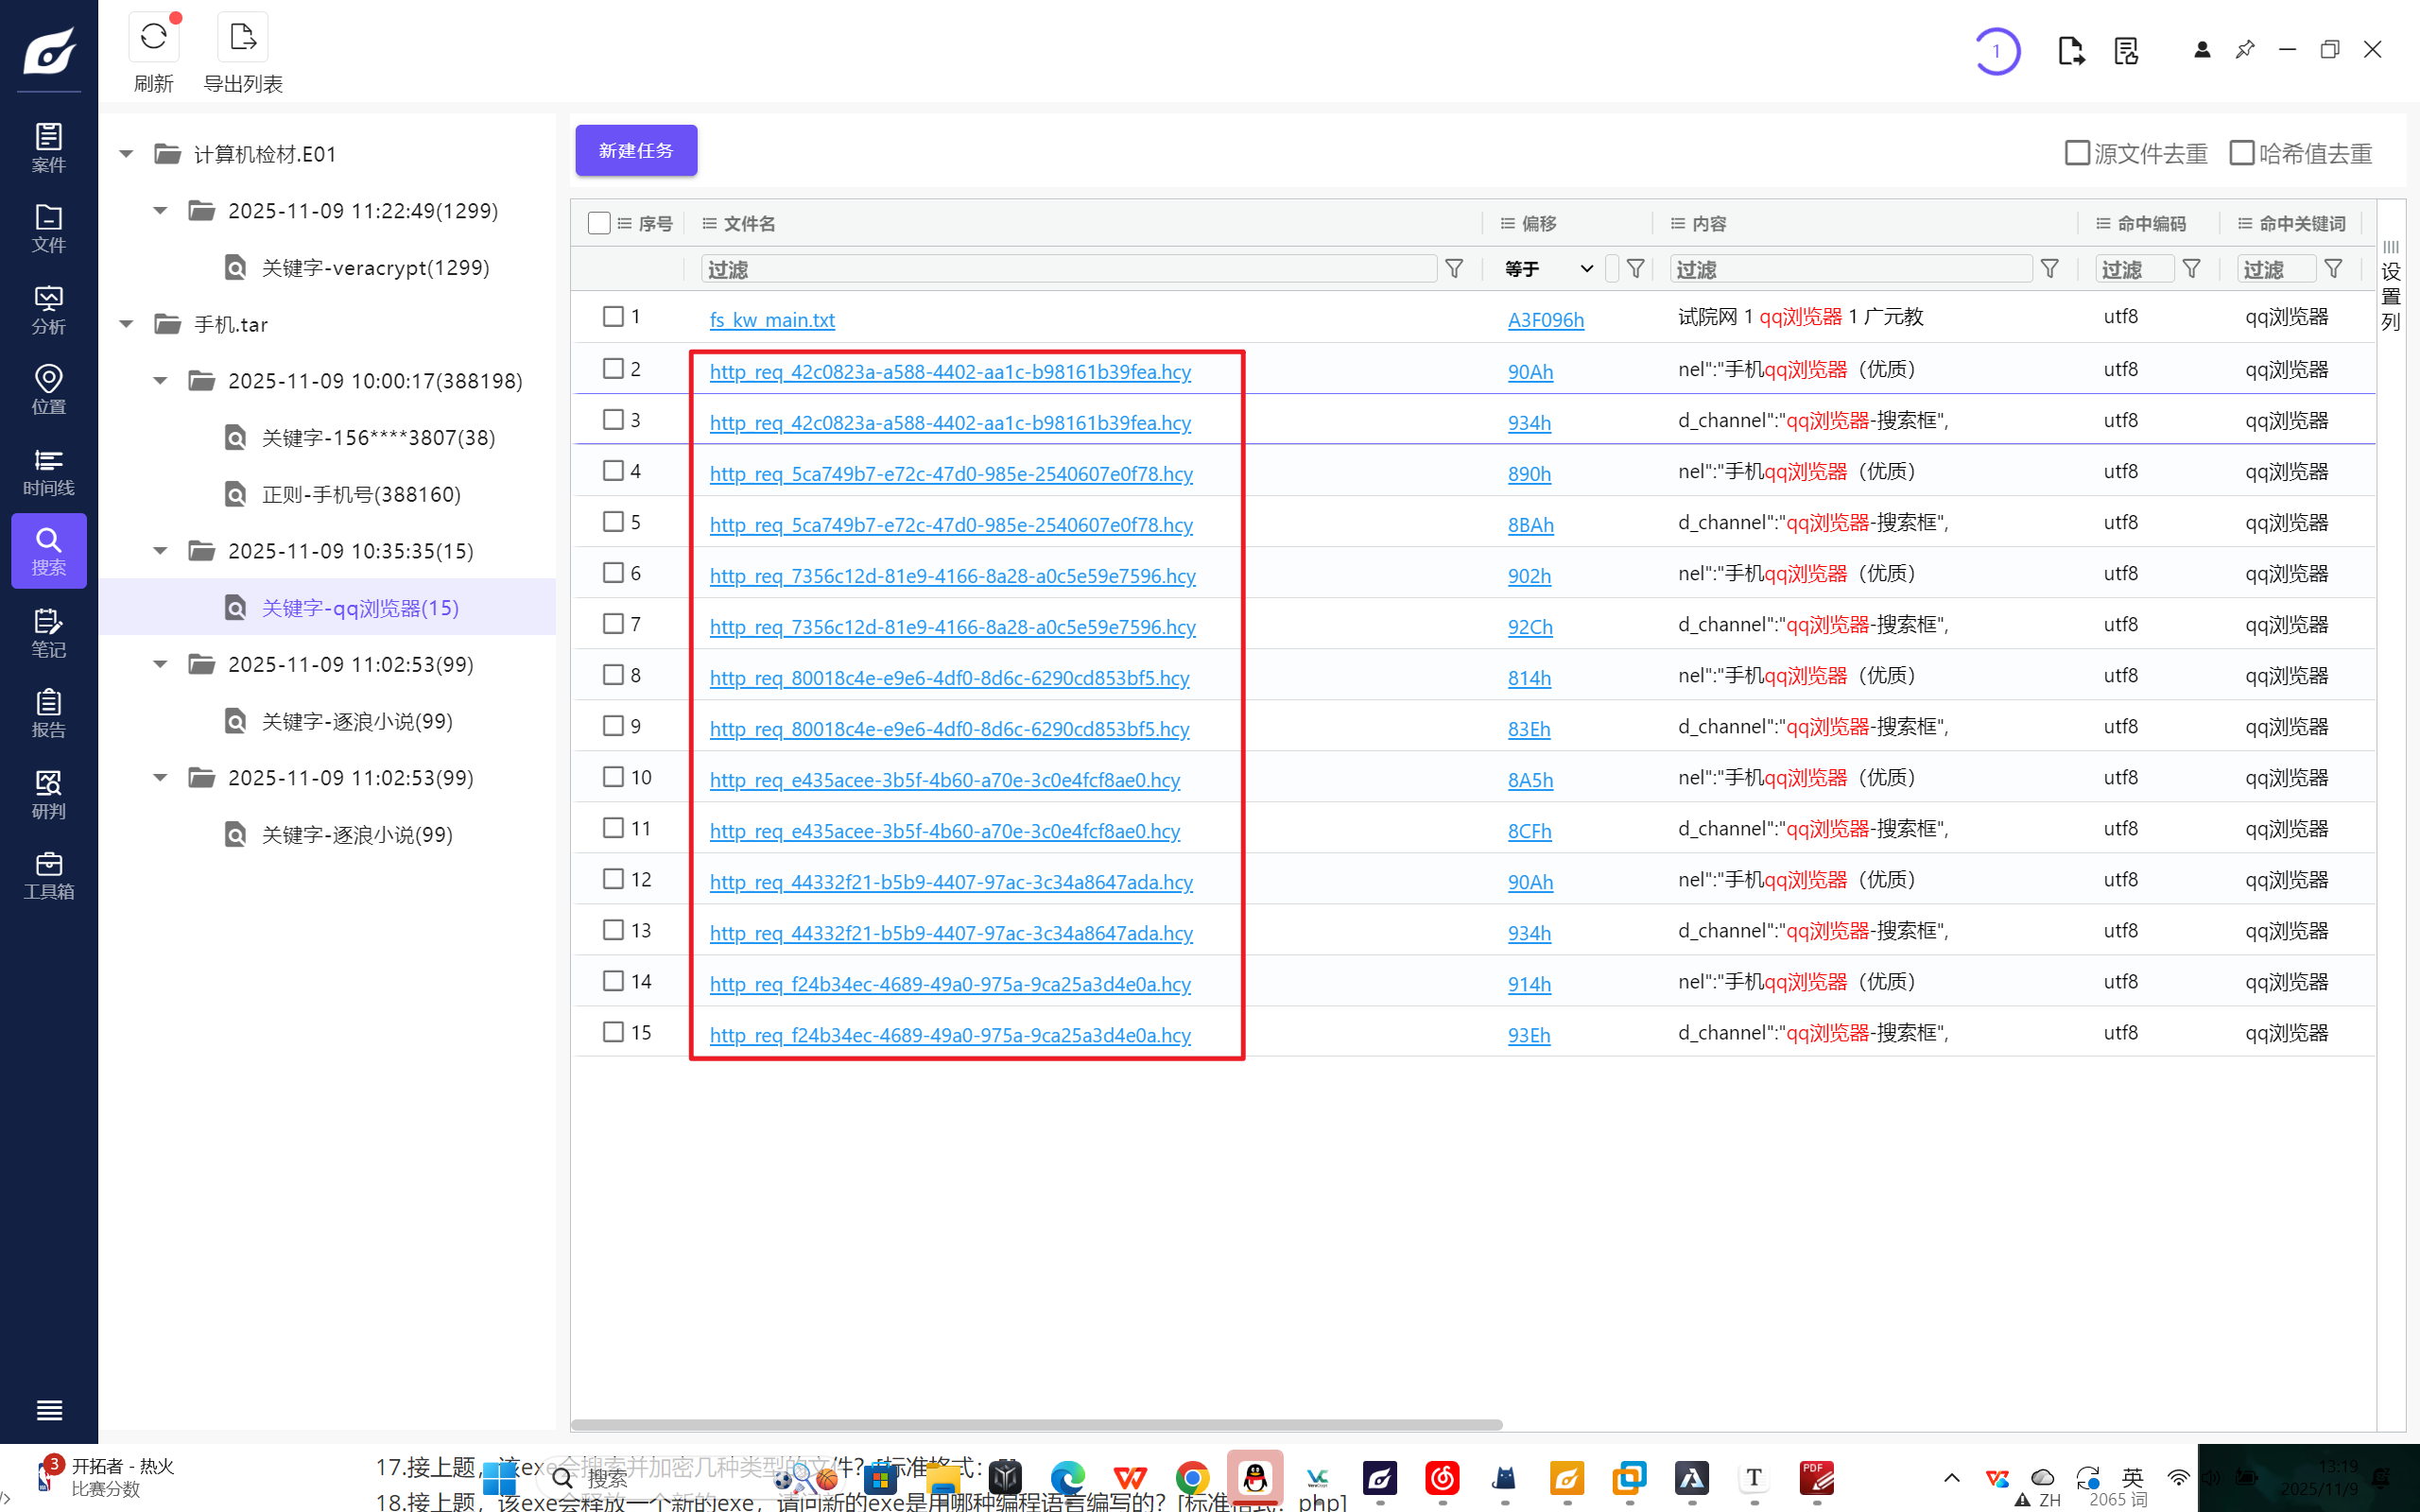This screenshot has width=2420, height=1512.
Task: Open the 等于 offset comparison dropdown
Action: pos(1548,269)
